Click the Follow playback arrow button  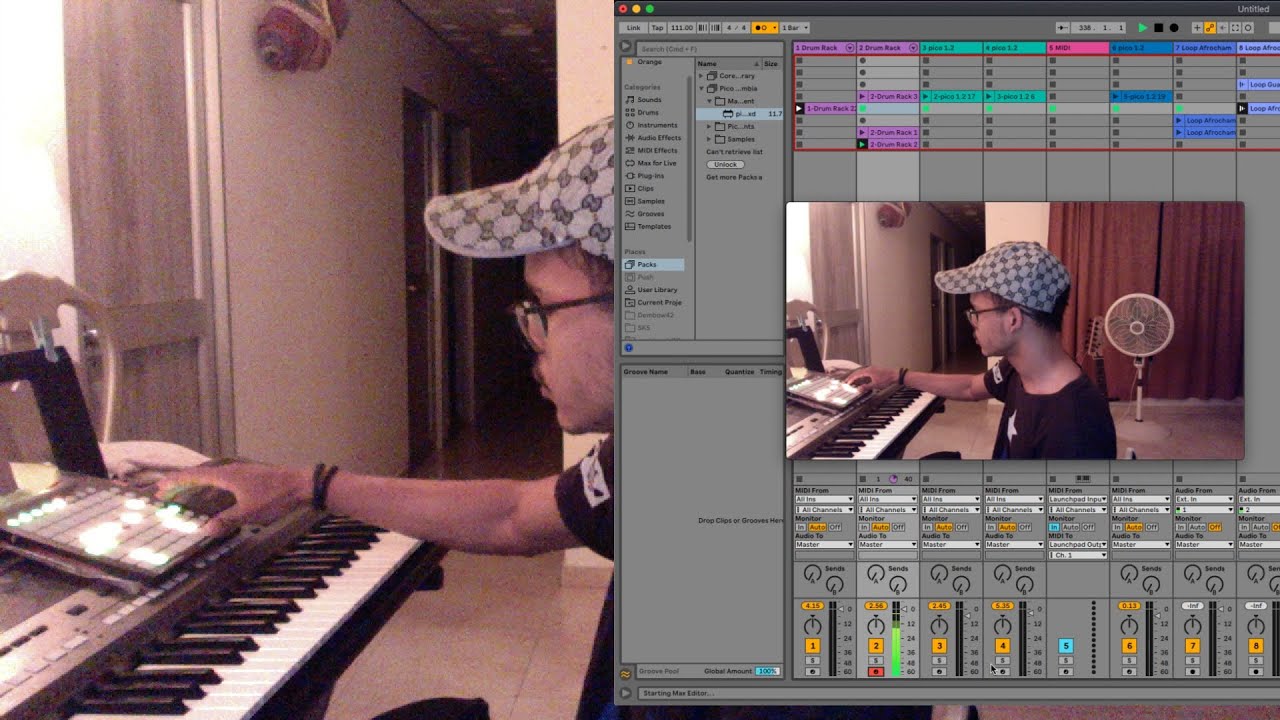[x=1062, y=28]
